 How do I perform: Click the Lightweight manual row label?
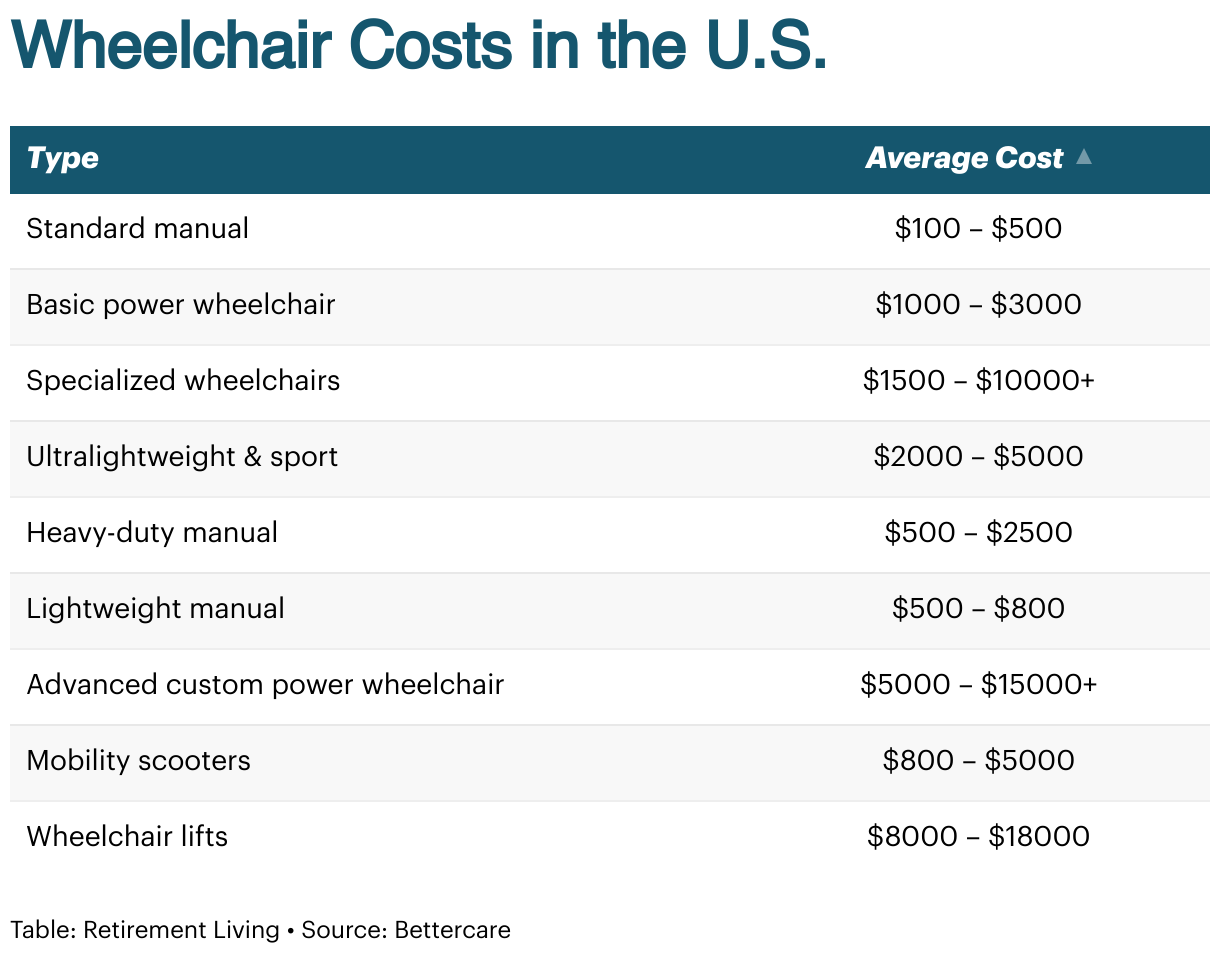click(156, 609)
